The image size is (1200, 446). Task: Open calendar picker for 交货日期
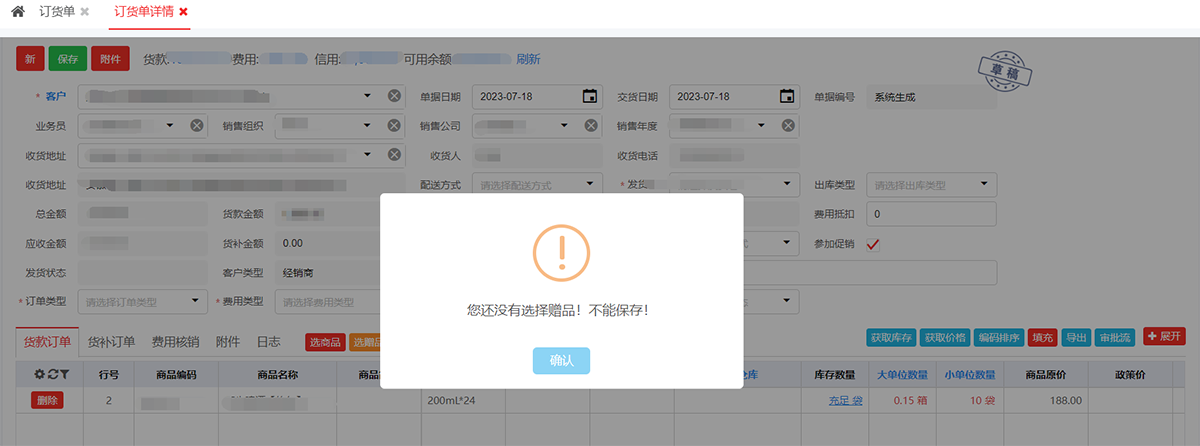[x=787, y=96]
